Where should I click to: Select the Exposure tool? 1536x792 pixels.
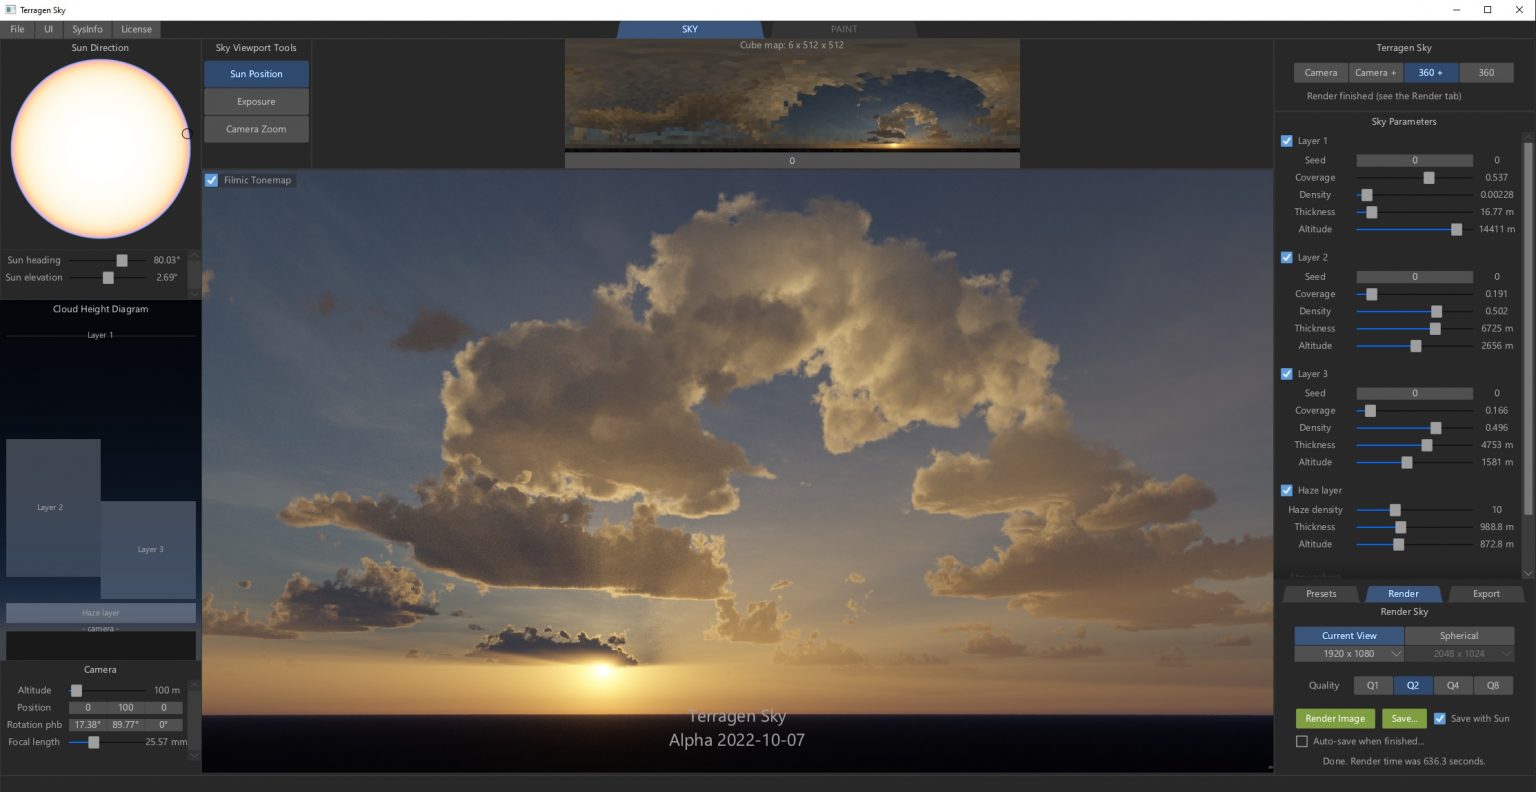click(x=256, y=101)
